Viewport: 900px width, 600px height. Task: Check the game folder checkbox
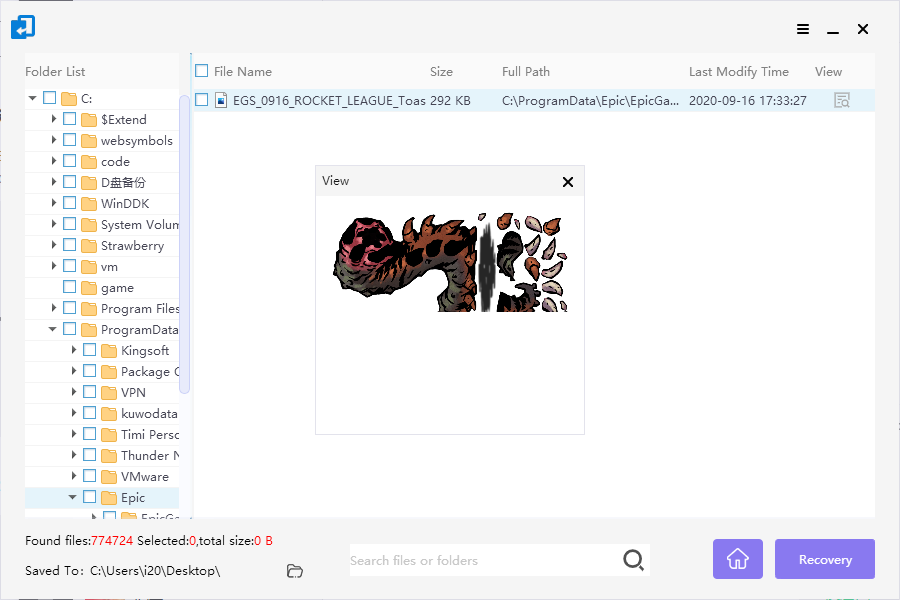69,287
